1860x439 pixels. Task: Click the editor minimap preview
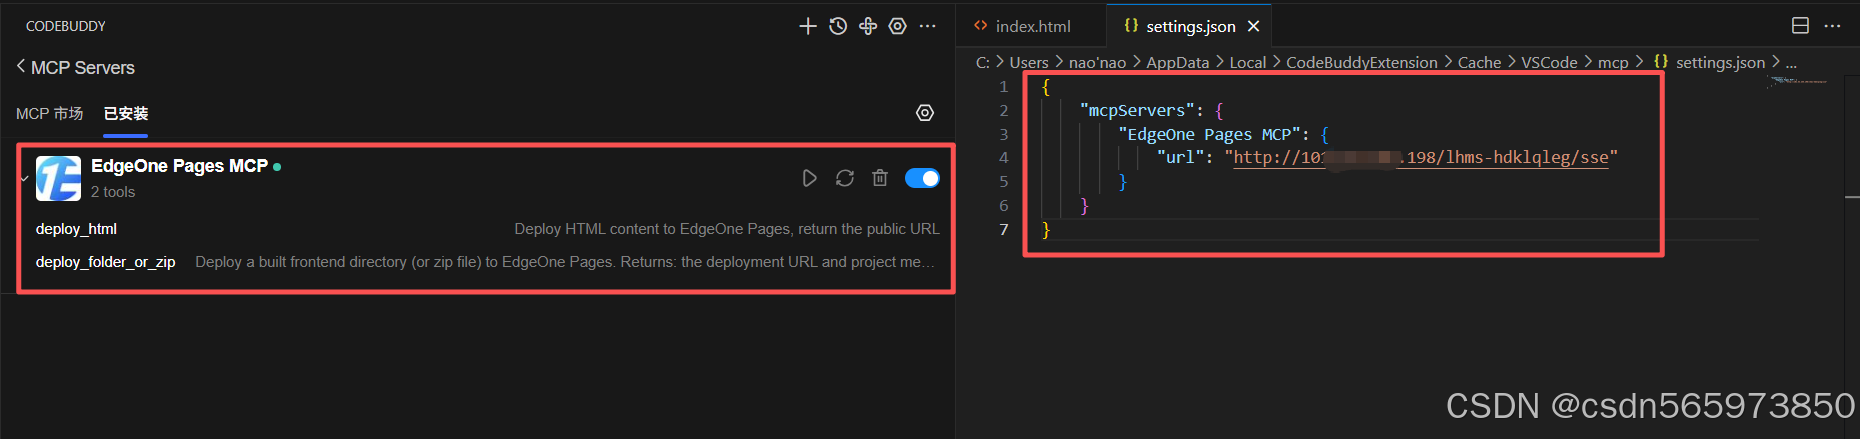[x=1797, y=81]
